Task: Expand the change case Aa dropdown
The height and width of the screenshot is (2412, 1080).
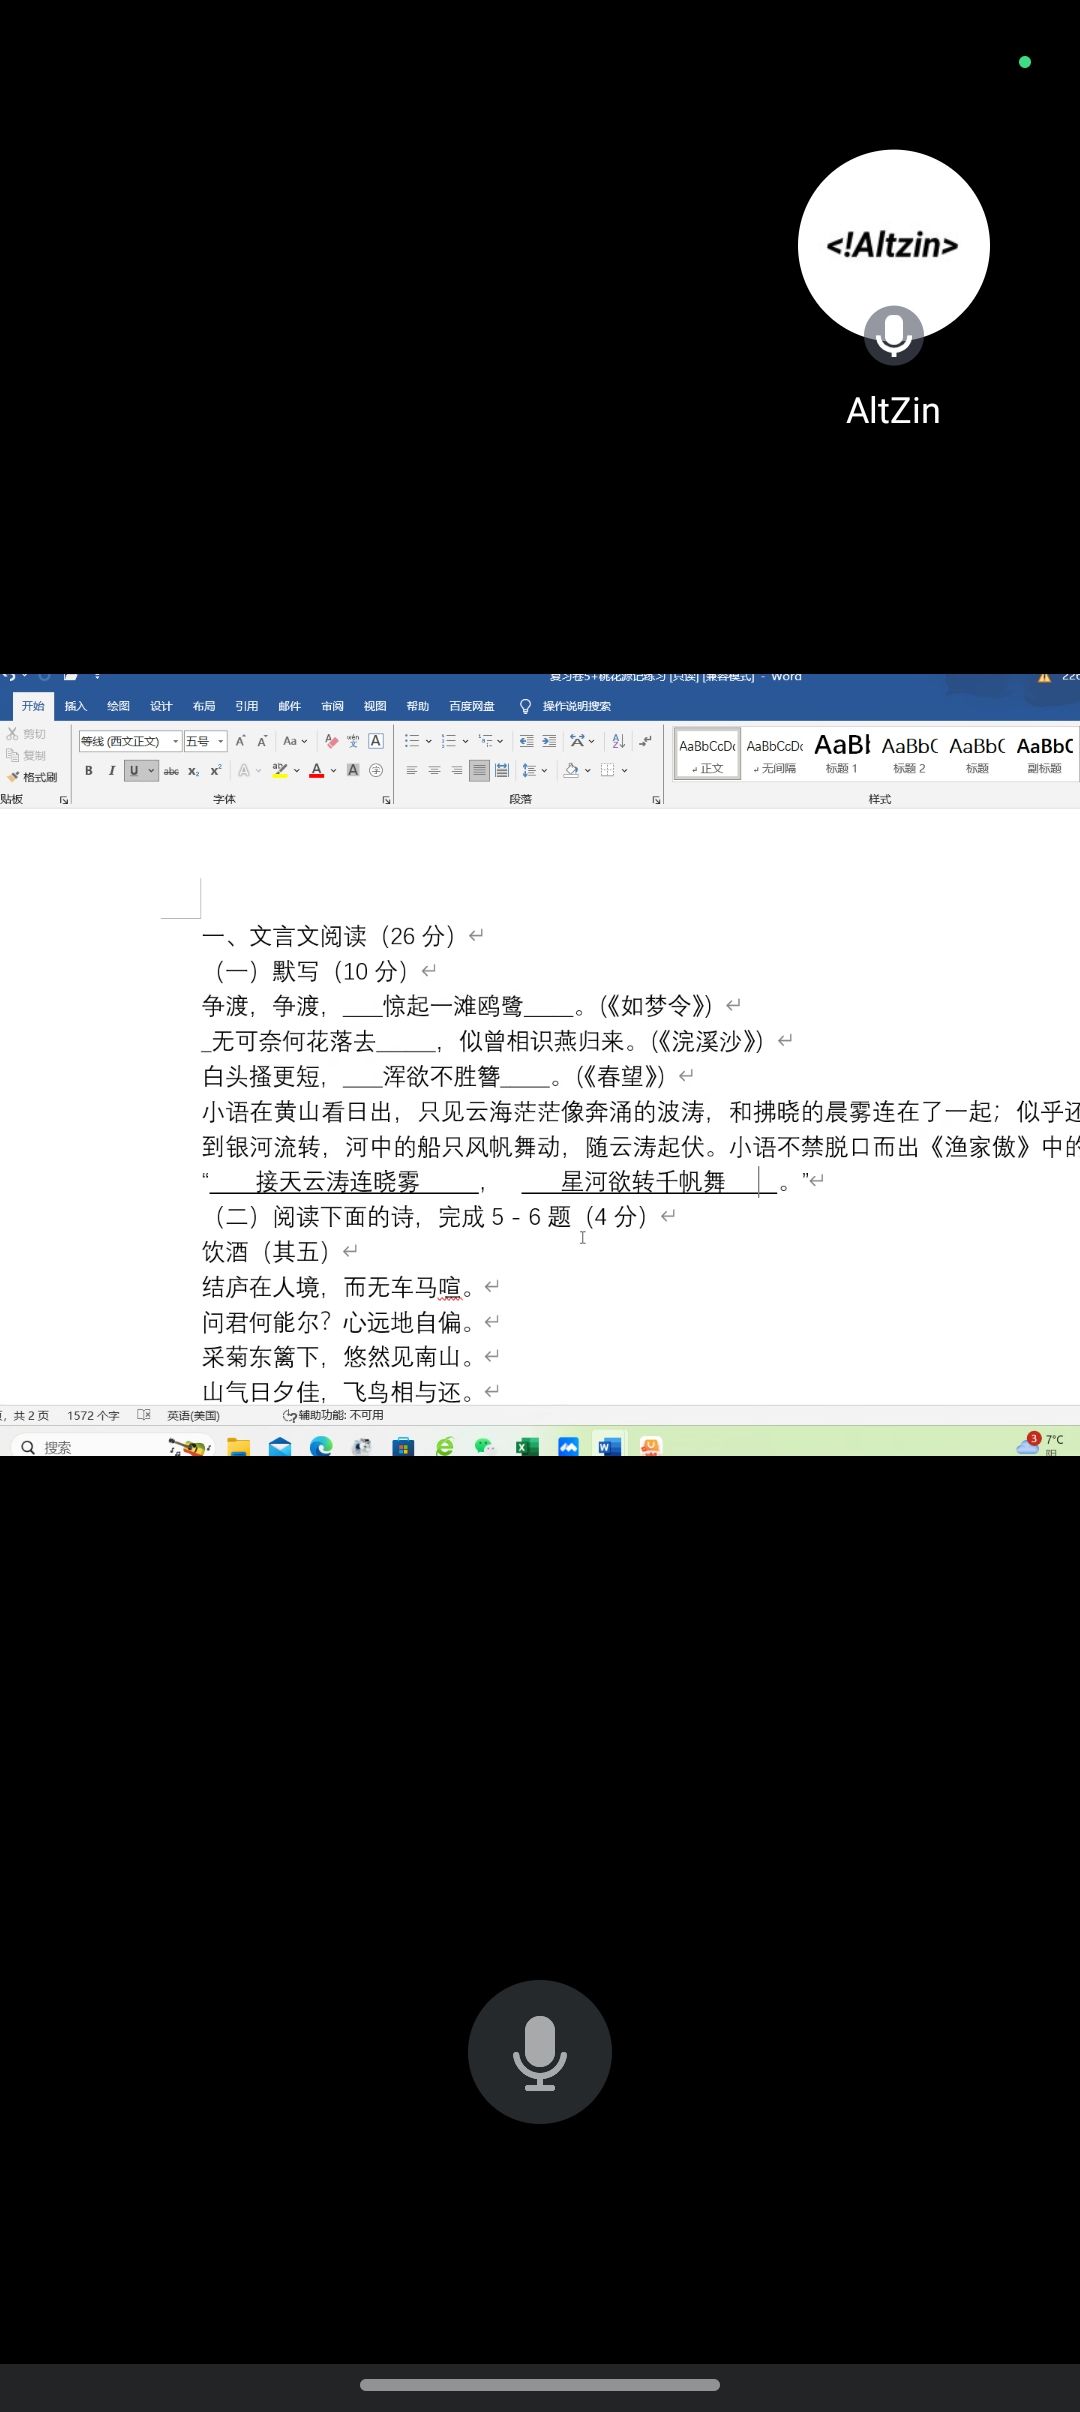Action: pos(295,741)
